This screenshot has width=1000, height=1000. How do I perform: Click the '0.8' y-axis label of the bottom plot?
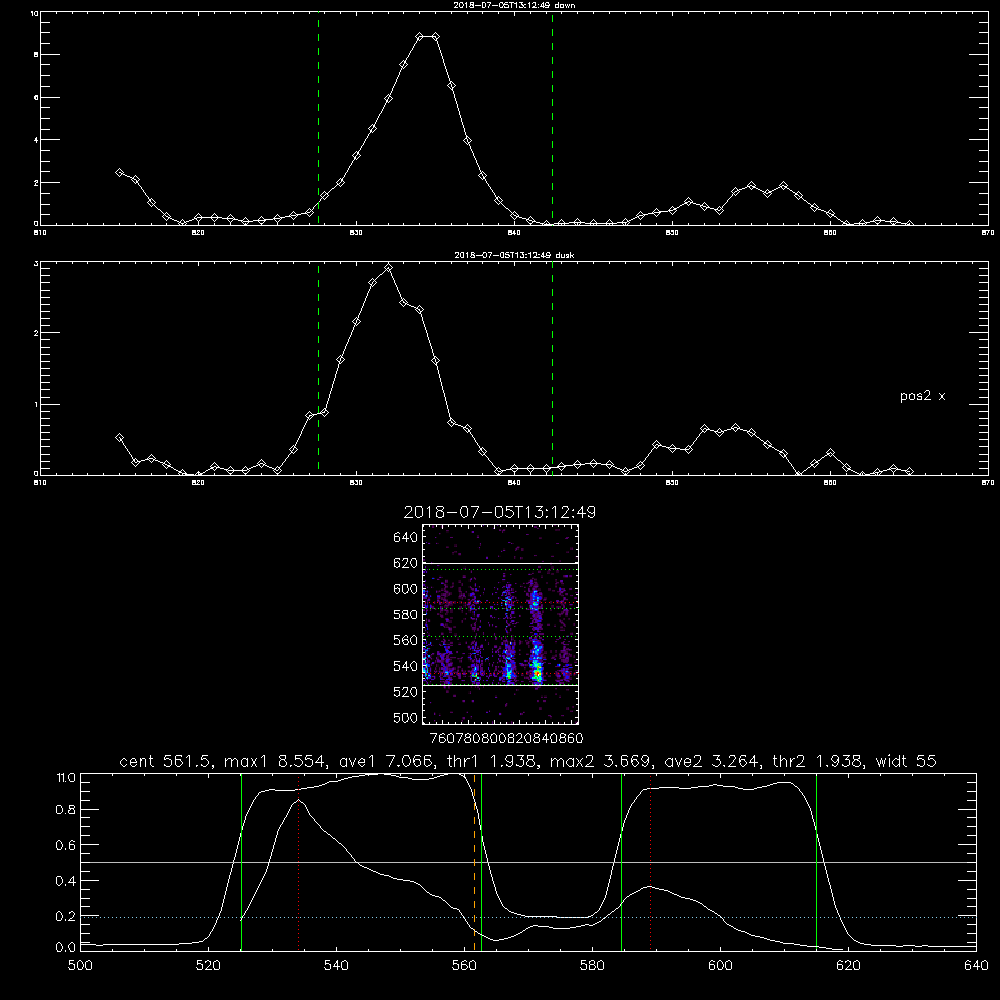point(66,810)
